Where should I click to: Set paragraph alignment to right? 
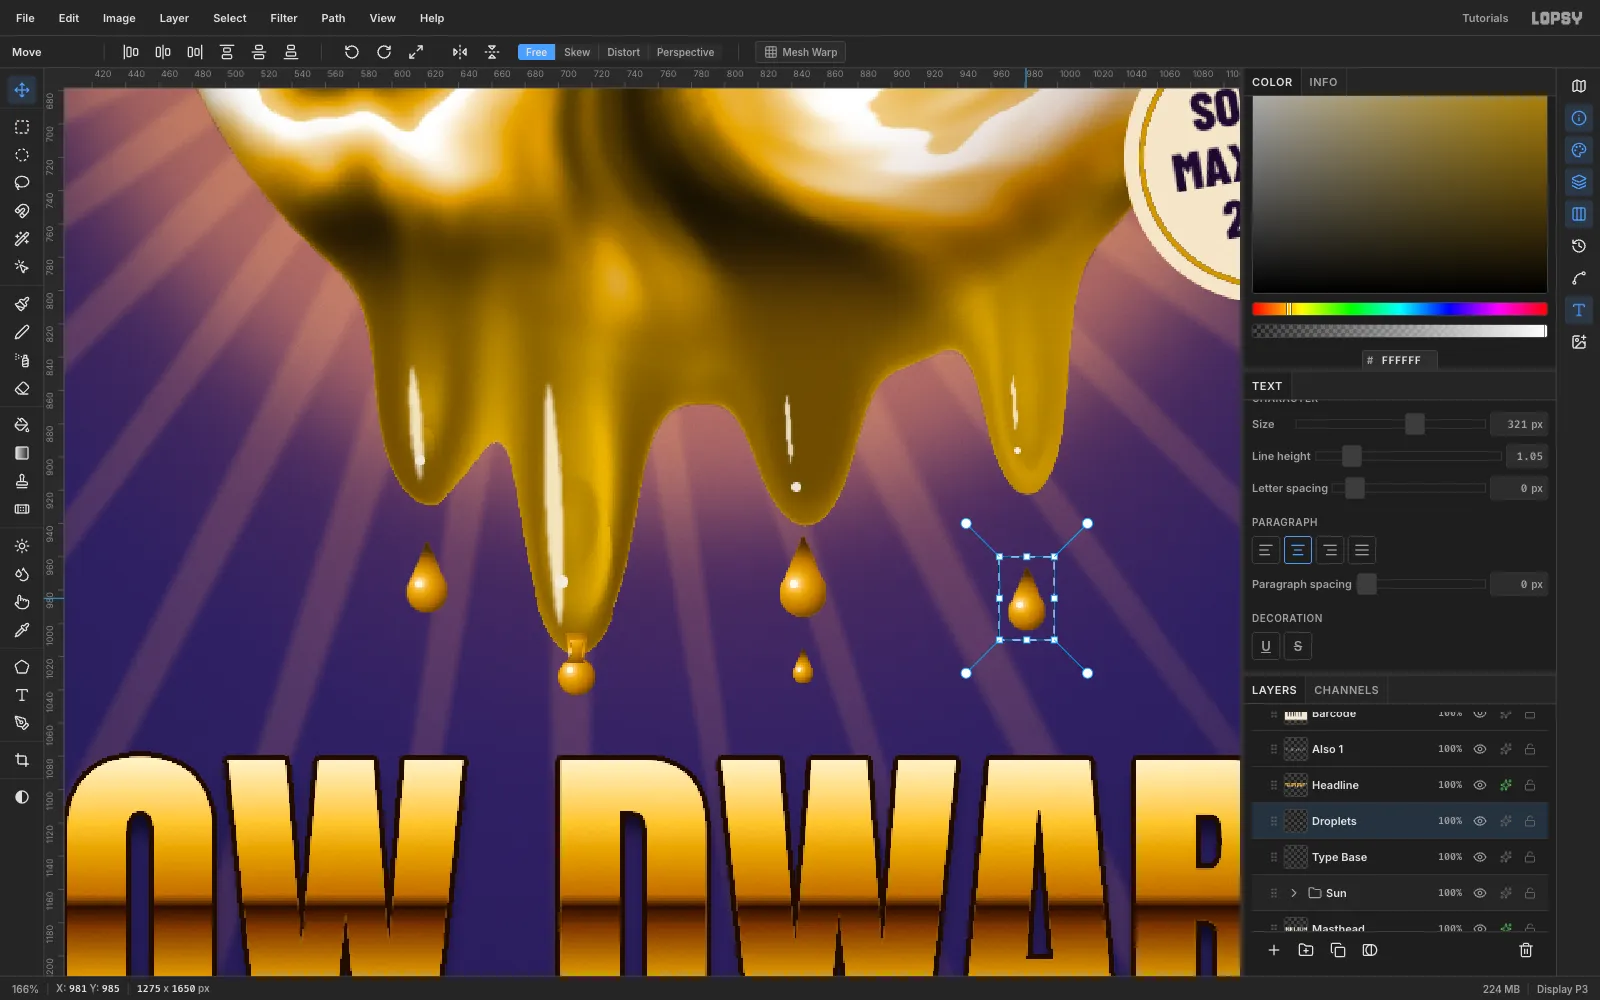[x=1330, y=550]
